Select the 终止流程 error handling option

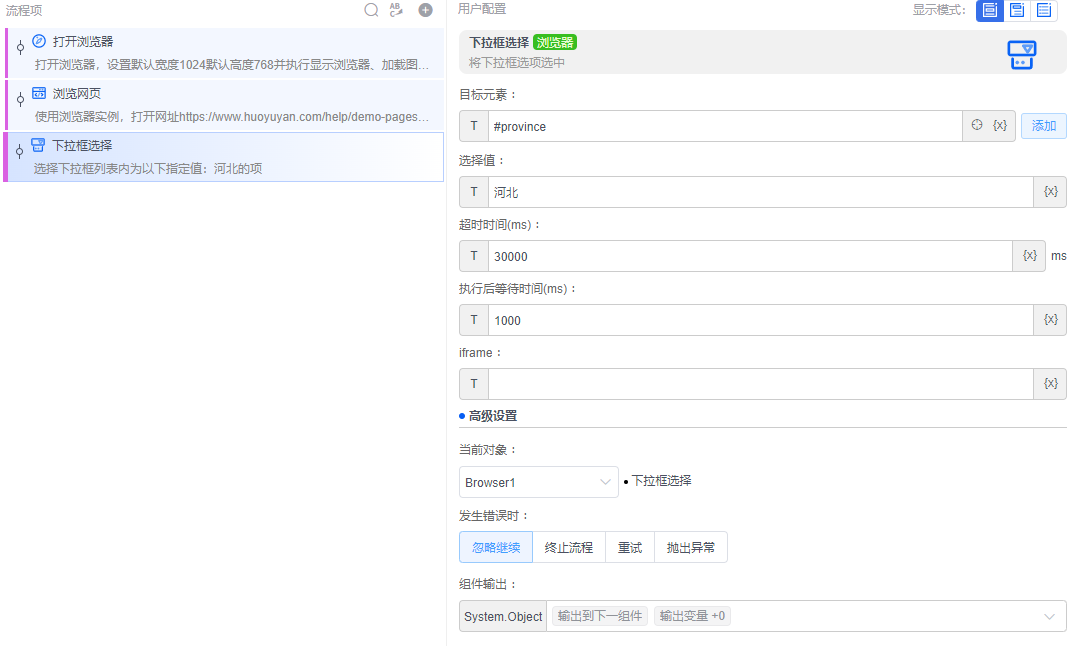pyautogui.click(x=567, y=547)
